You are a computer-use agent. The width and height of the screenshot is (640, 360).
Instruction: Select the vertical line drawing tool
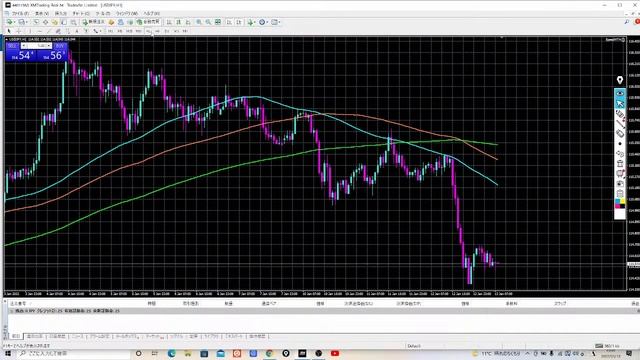30,31
